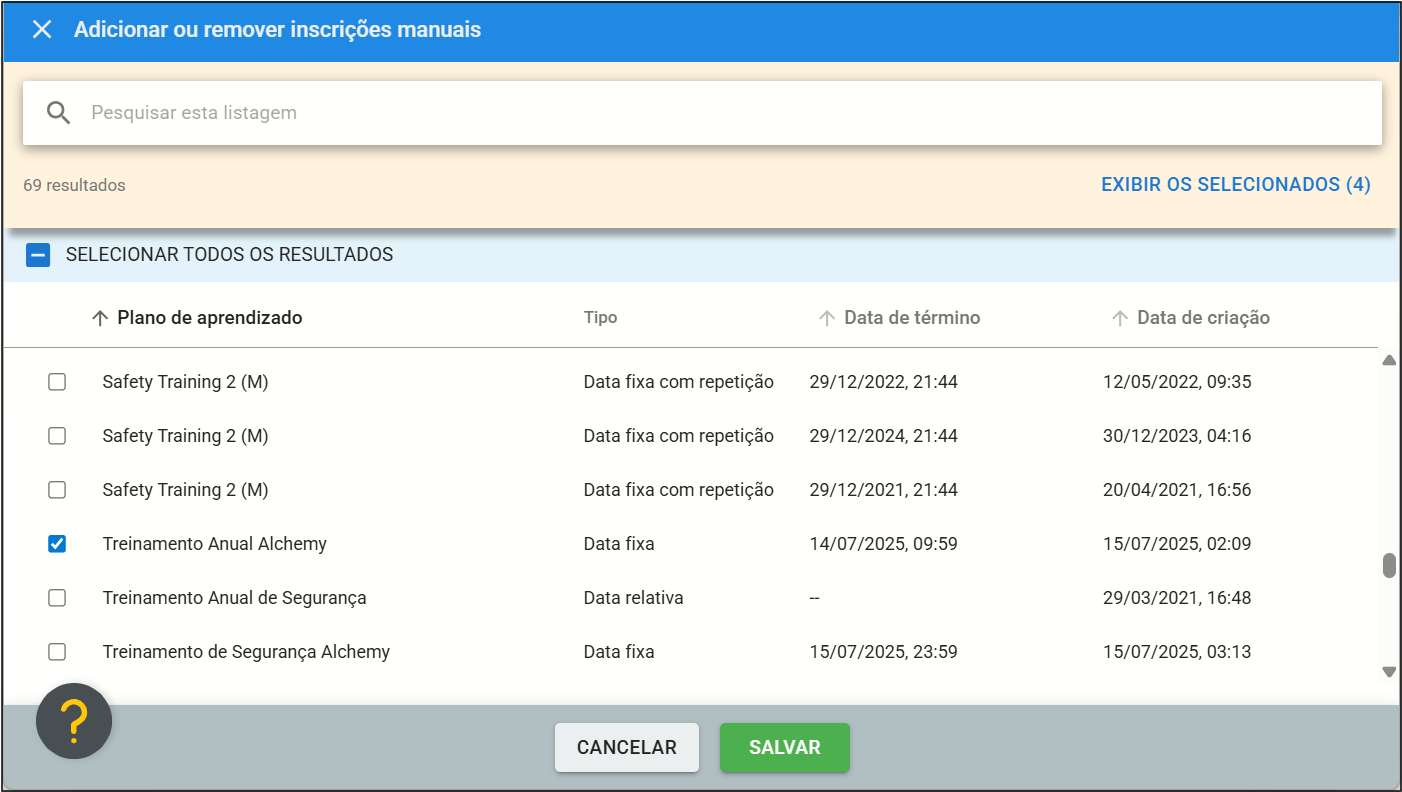Click the magnifying glass search icon

pyautogui.click(x=59, y=113)
